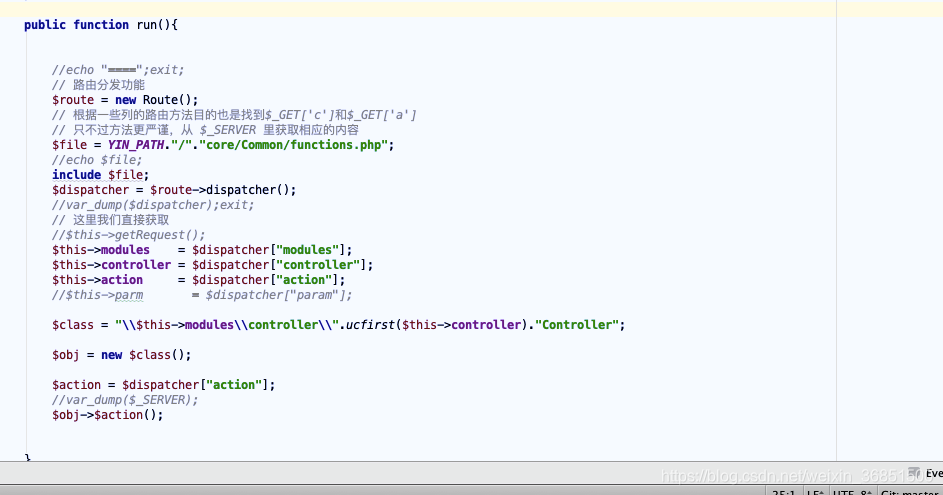Click the '// 路由分发功能' comment
The width and height of the screenshot is (943, 495).
98,85
